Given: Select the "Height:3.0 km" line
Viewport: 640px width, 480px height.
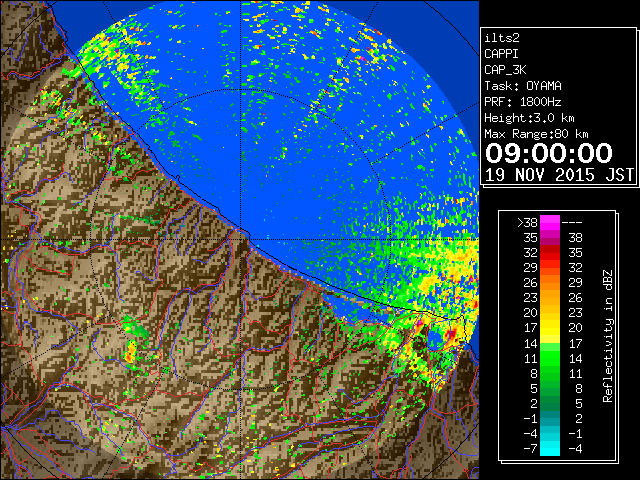Looking at the screenshot, I should point(529,118).
